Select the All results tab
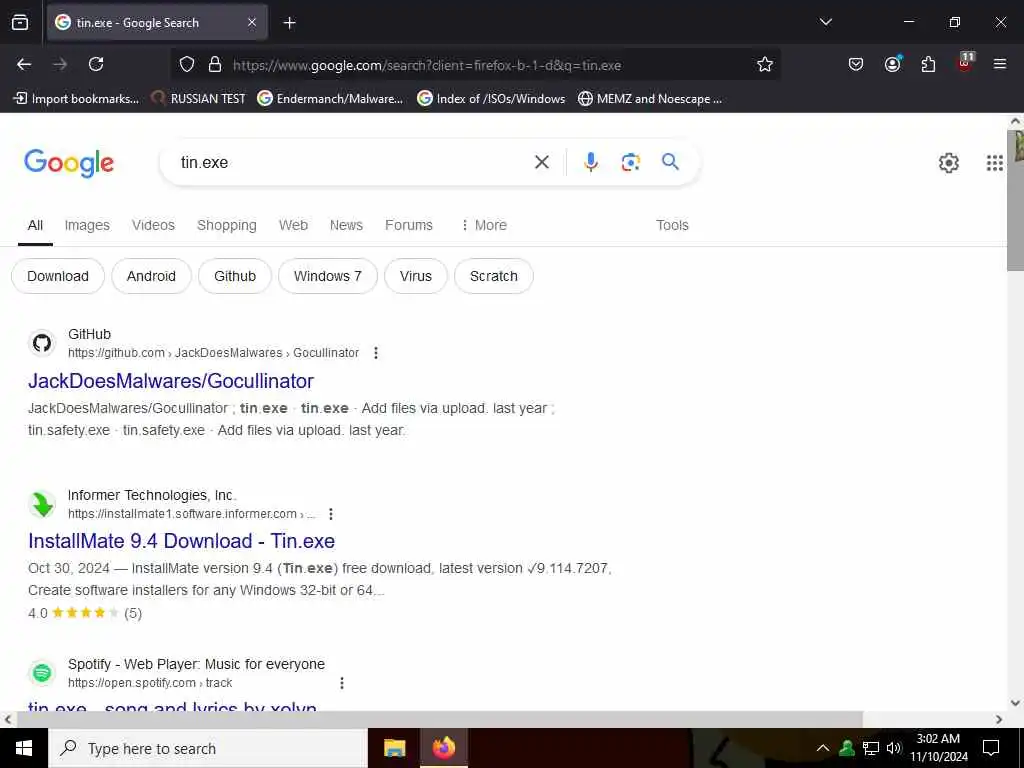This screenshot has height=768, width=1024. click(x=35, y=225)
